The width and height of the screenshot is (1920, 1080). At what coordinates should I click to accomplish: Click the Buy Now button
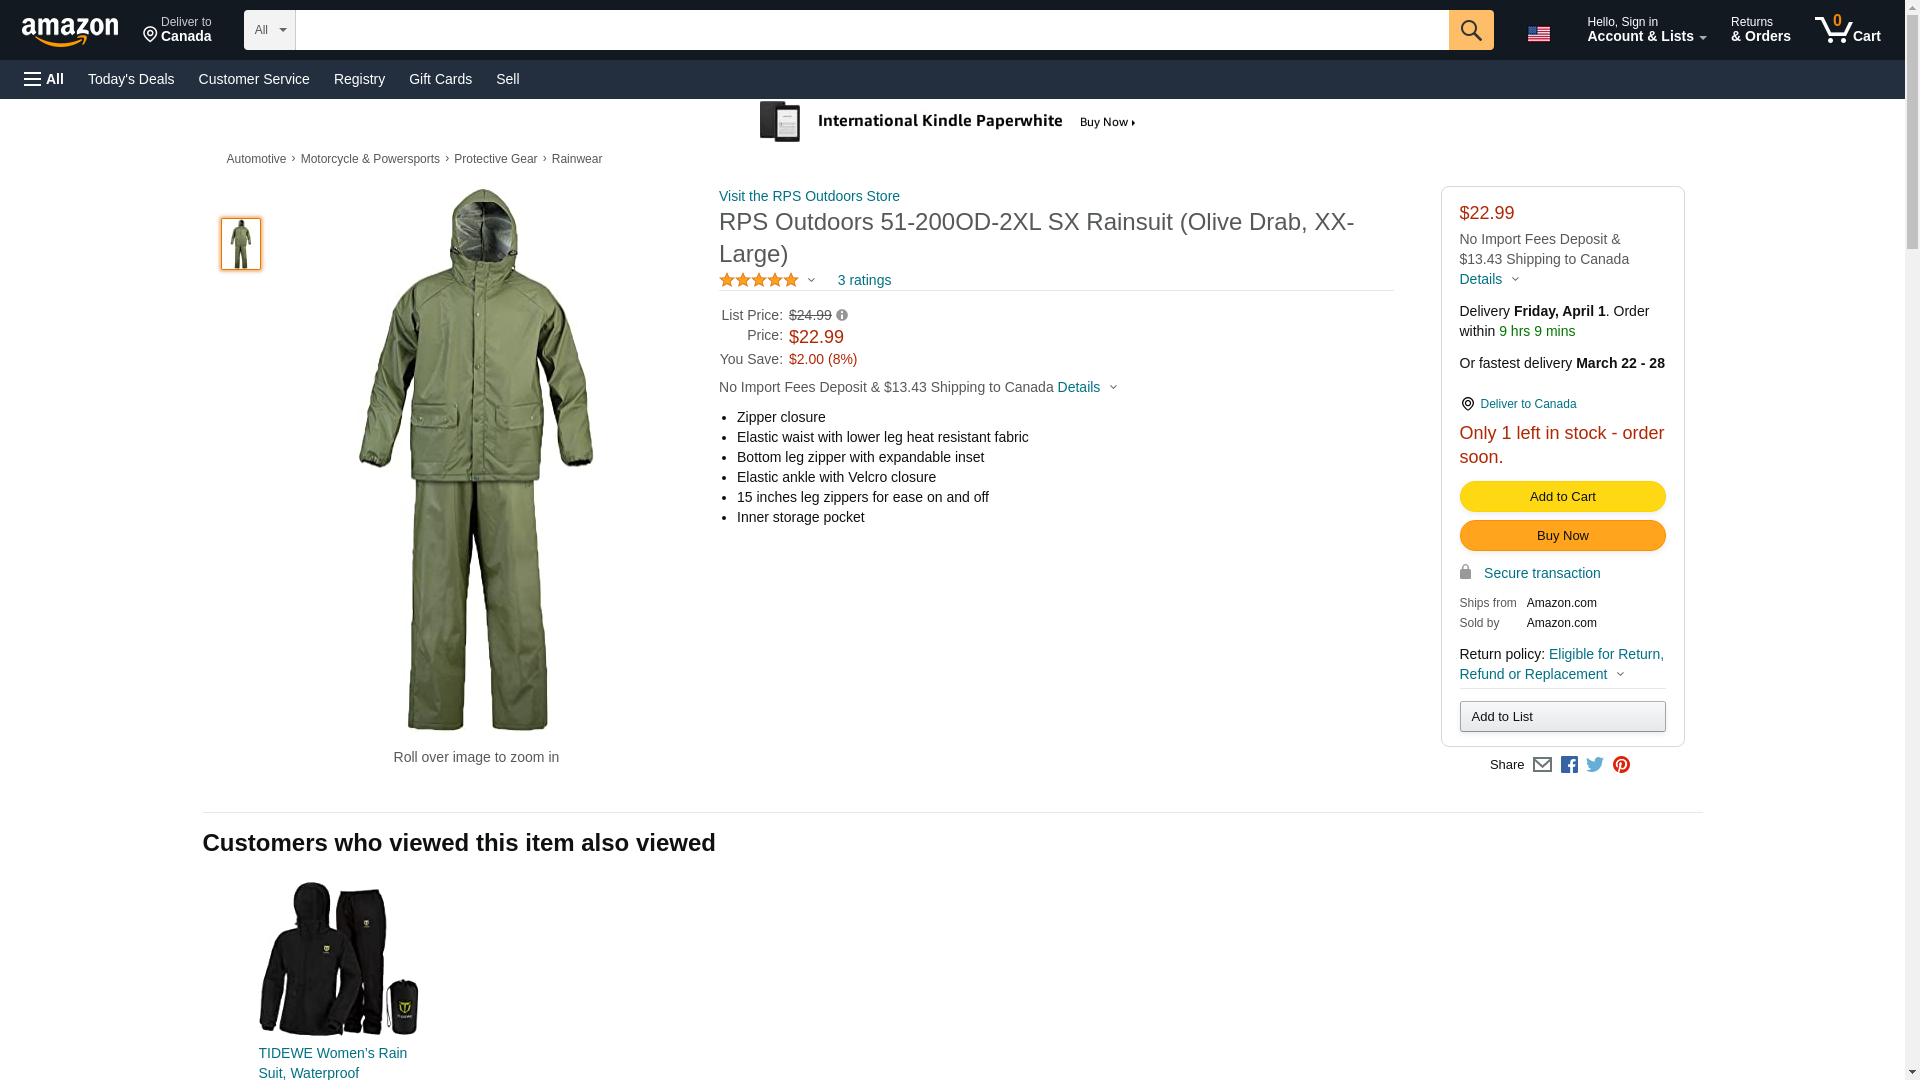[x=1562, y=536]
